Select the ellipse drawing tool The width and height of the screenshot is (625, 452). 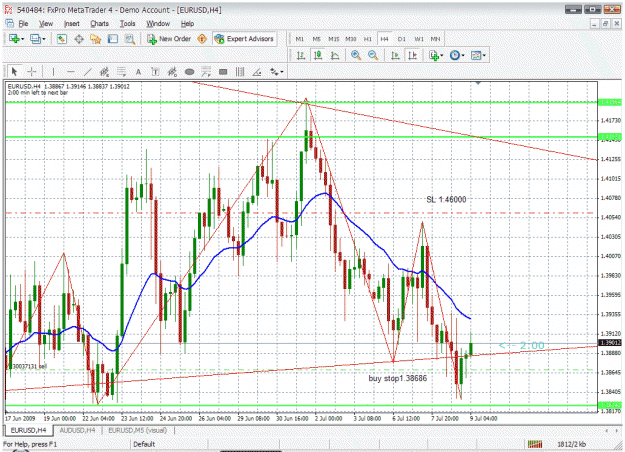coord(189,72)
